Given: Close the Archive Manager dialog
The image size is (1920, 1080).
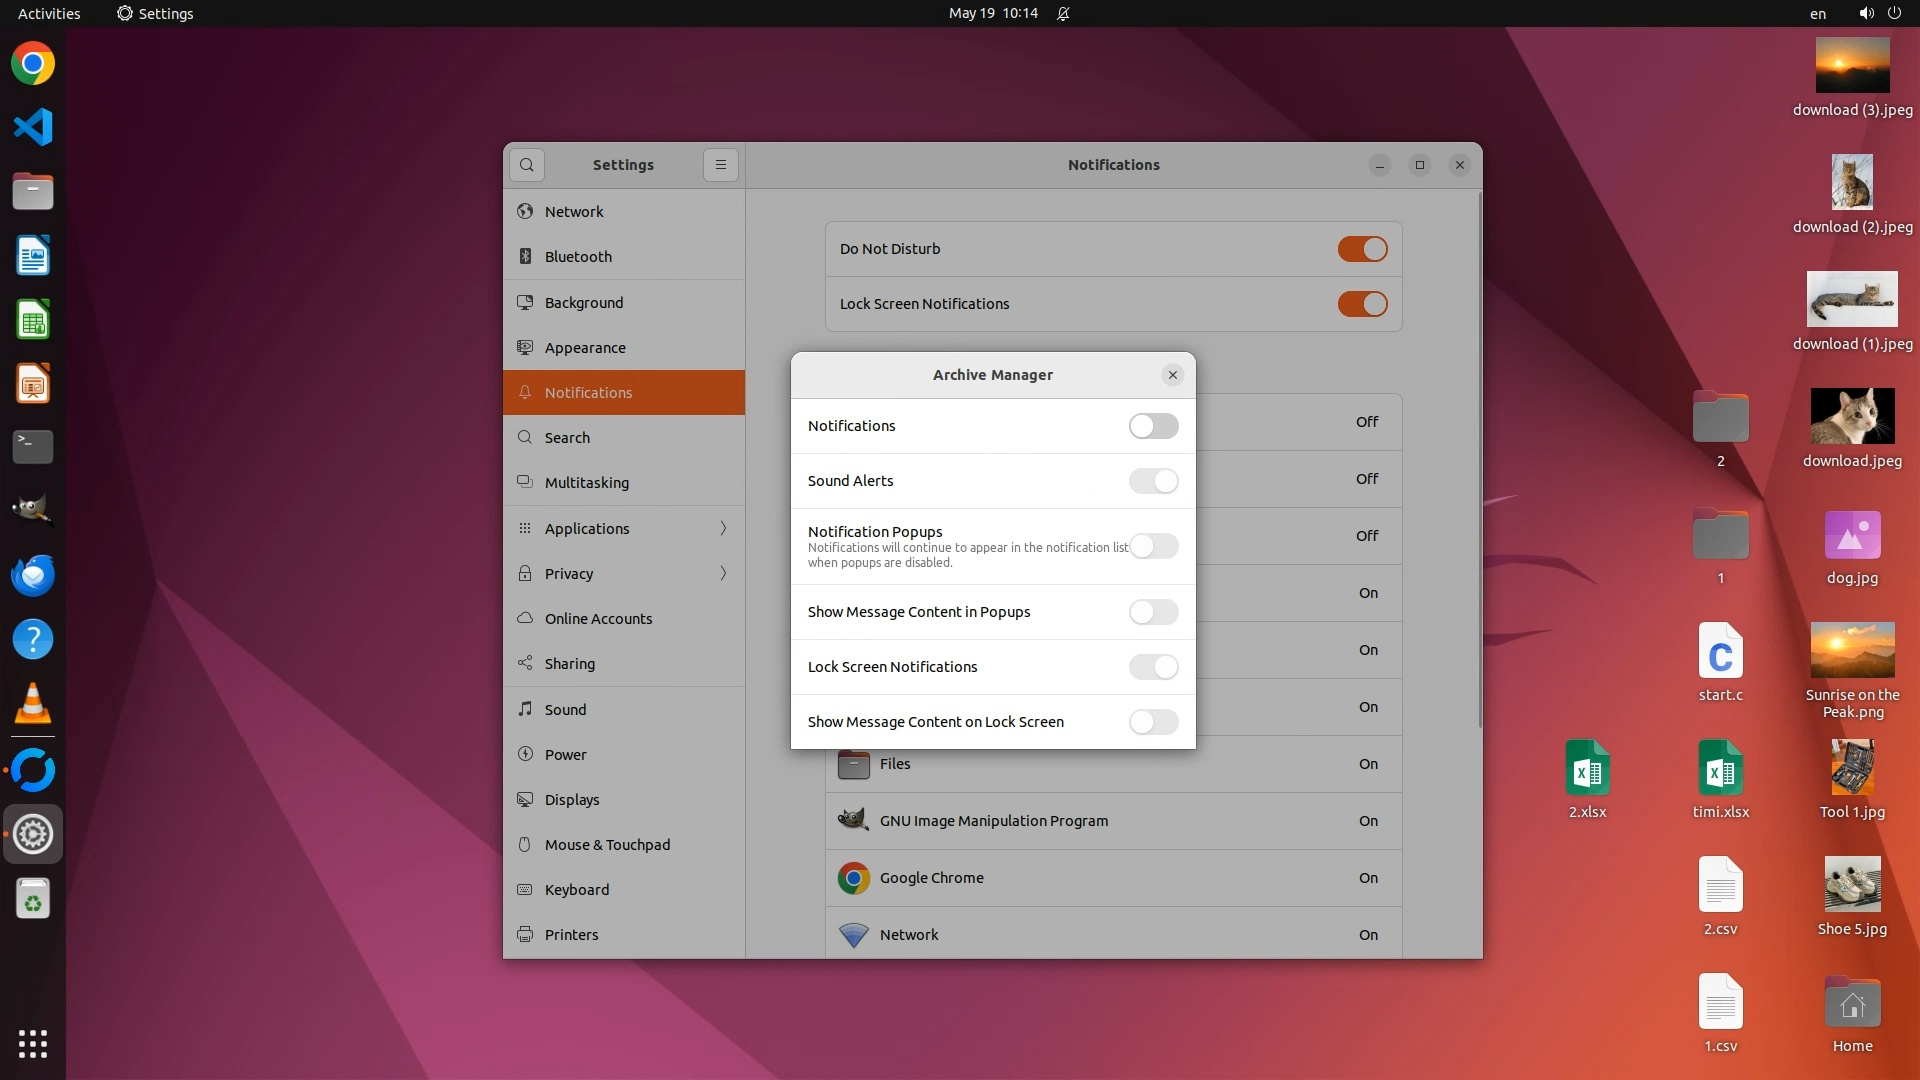Looking at the screenshot, I should pyautogui.click(x=1173, y=375).
